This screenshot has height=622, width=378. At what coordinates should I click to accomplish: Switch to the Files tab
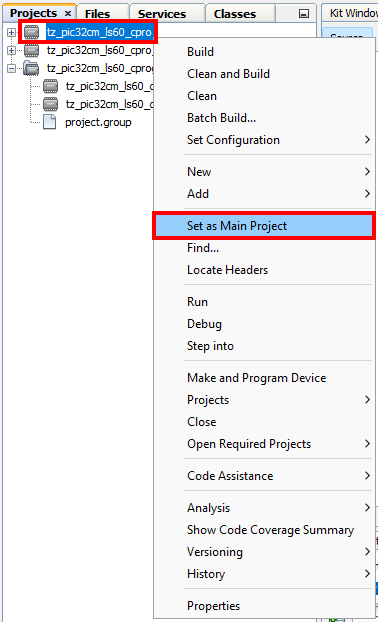click(x=98, y=14)
